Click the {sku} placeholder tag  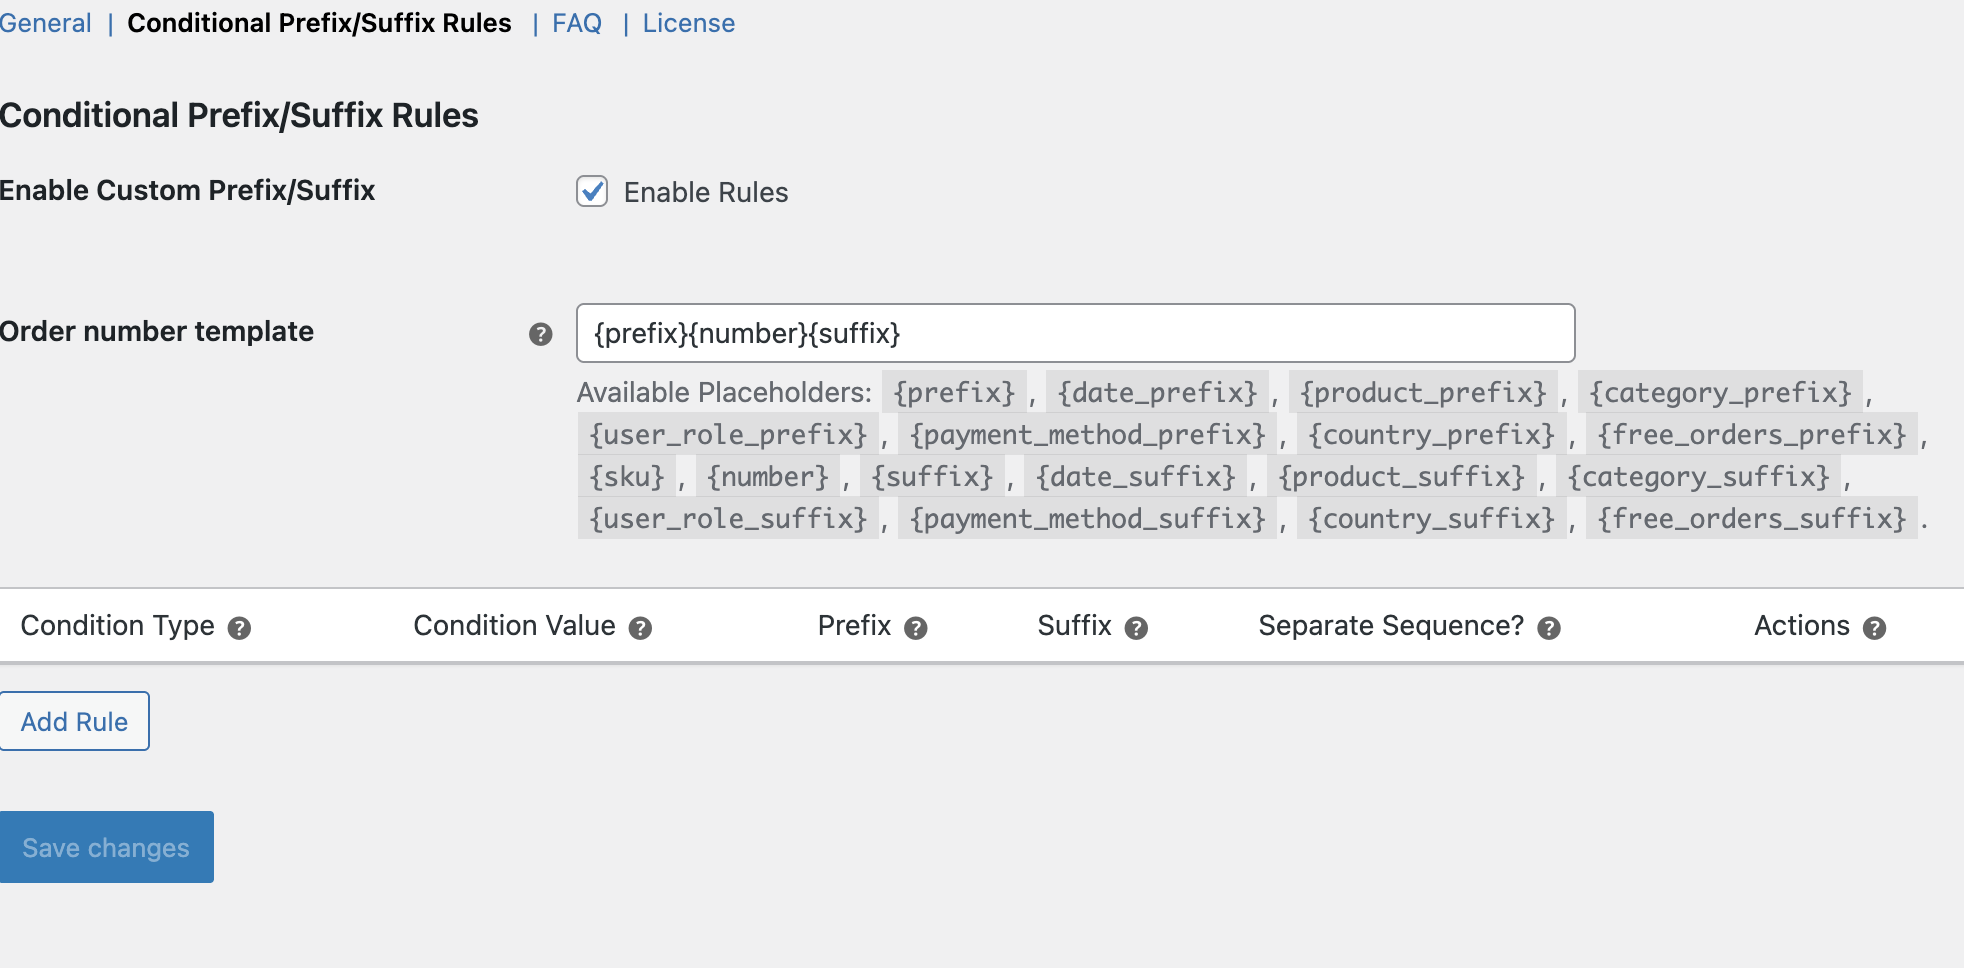pyautogui.click(x=627, y=477)
